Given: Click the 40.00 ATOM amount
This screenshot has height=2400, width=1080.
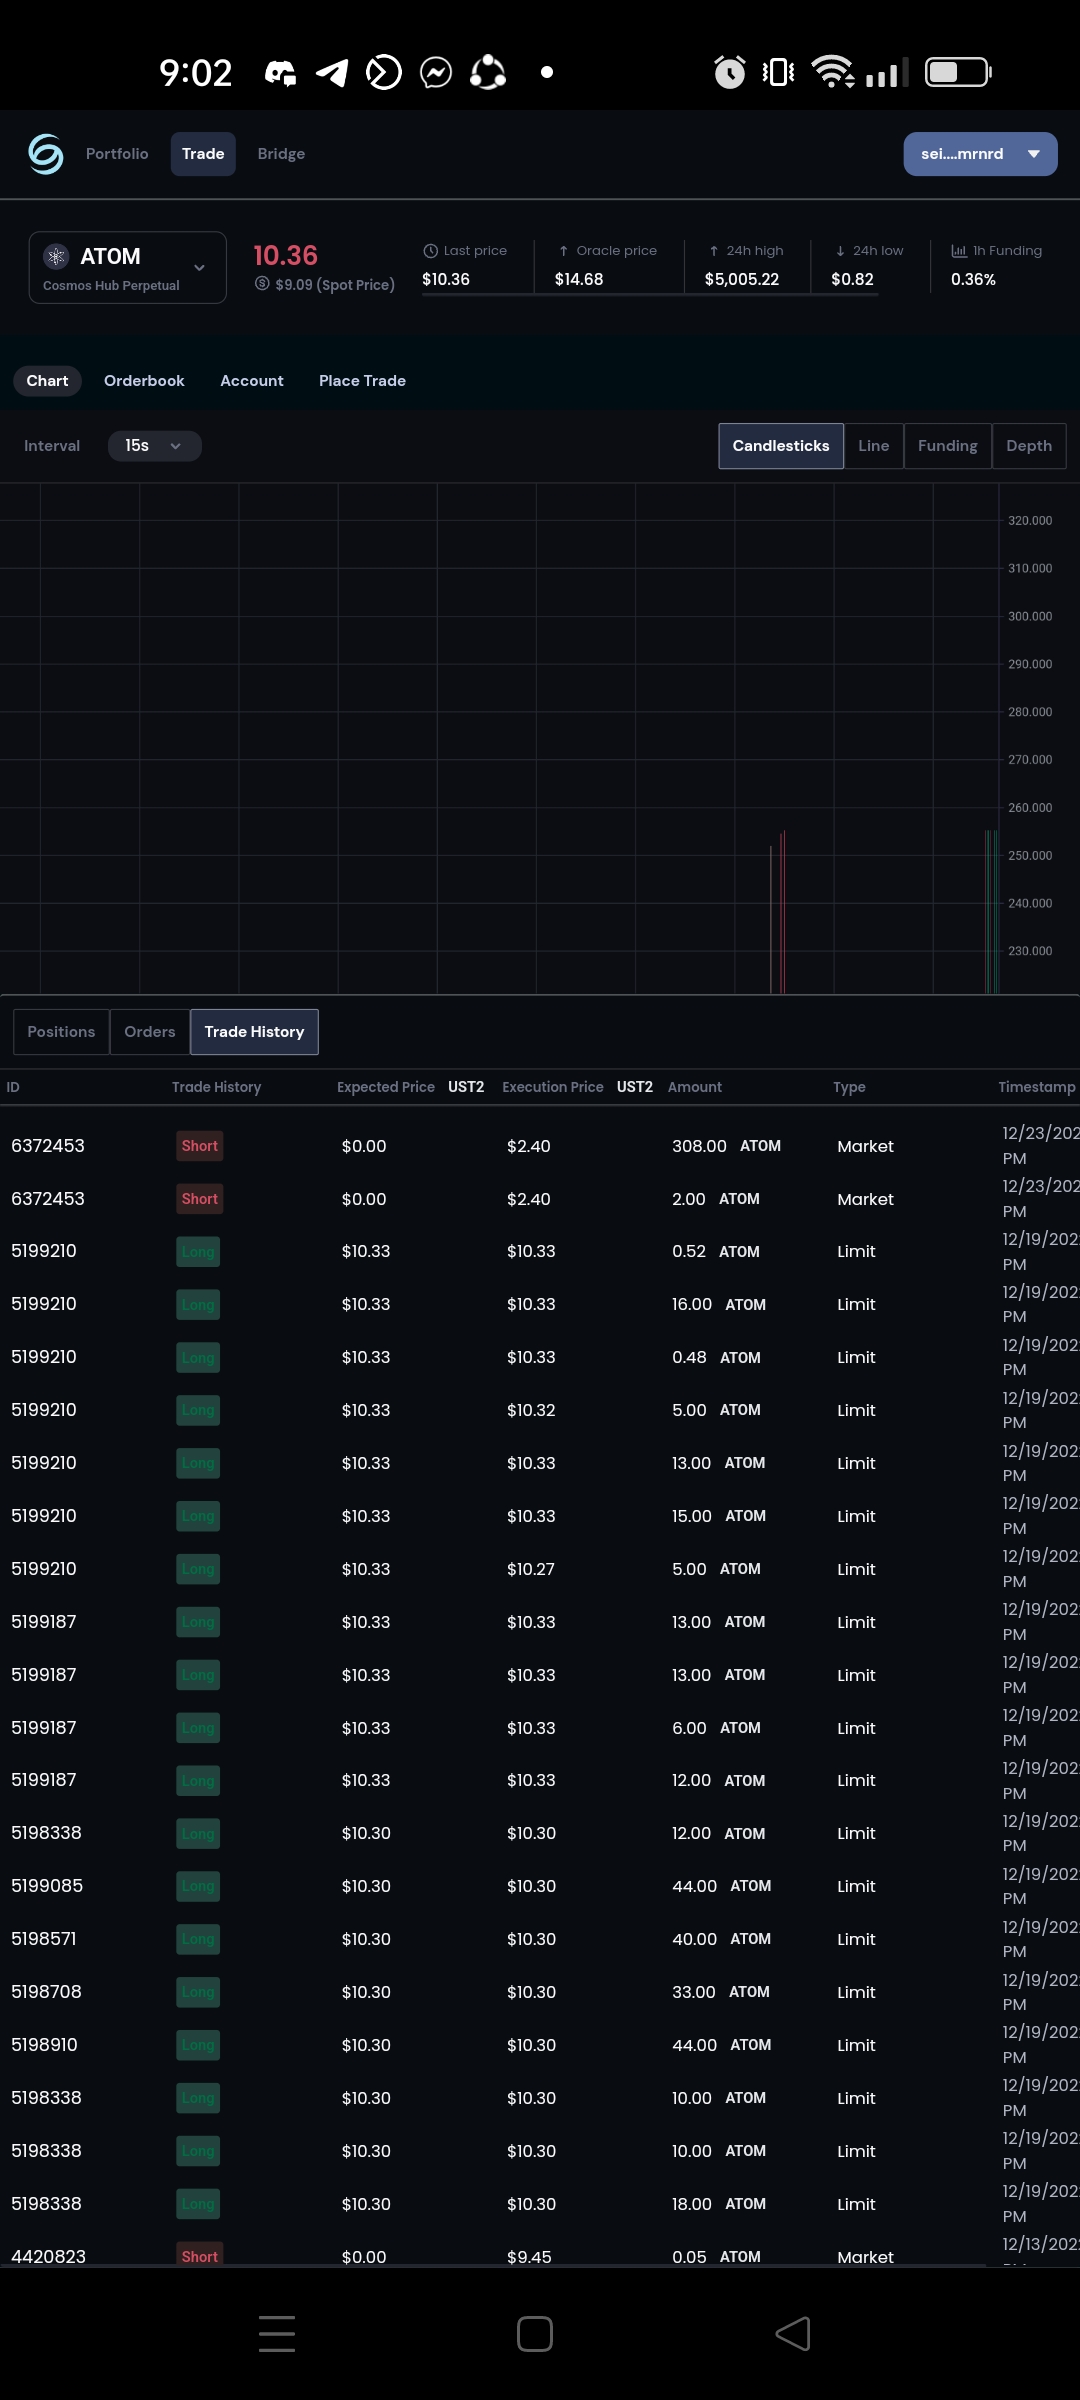Looking at the screenshot, I should pyautogui.click(x=721, y=1939).
